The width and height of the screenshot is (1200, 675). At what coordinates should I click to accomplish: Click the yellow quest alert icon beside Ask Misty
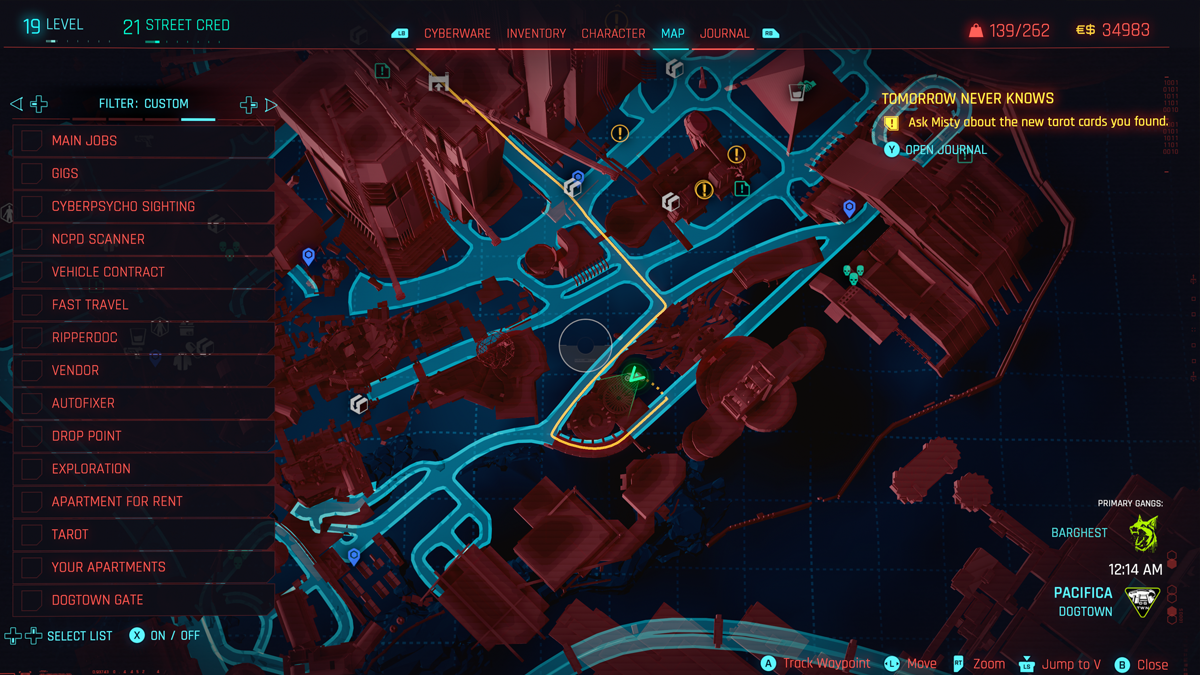[x=891, y=122]
